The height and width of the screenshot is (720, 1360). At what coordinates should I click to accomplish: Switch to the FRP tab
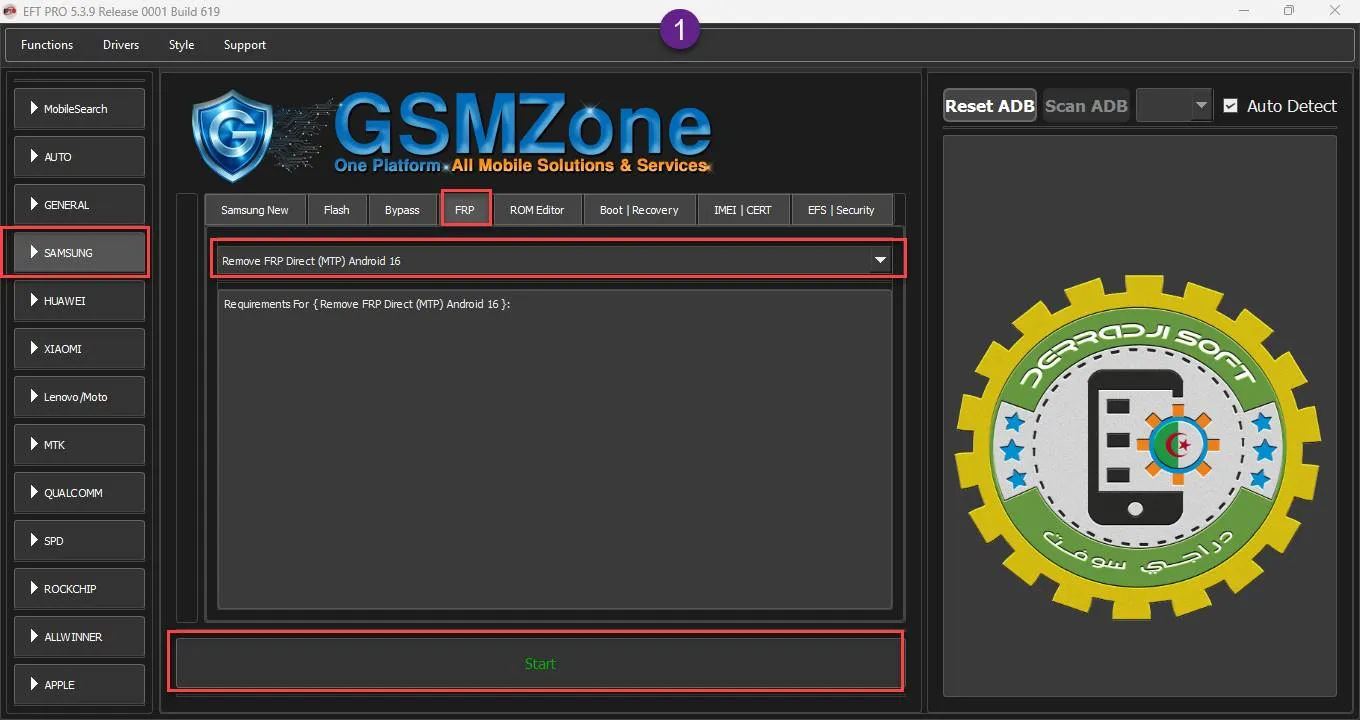[x=465, y=210]
